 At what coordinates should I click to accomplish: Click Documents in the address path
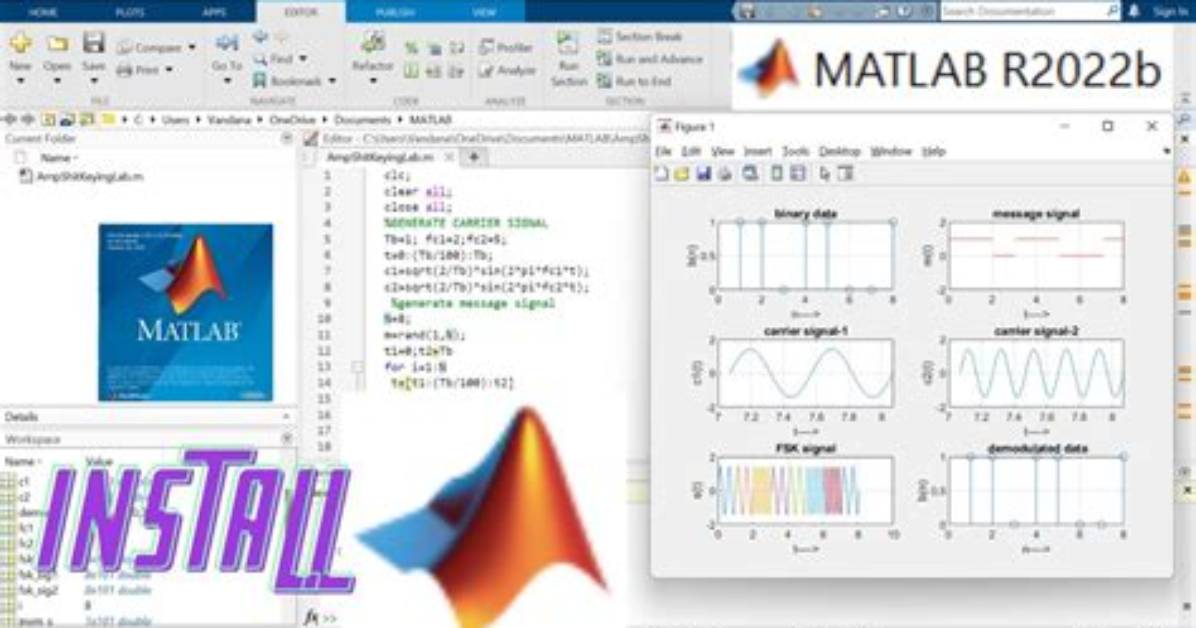[x=362, y=120]
